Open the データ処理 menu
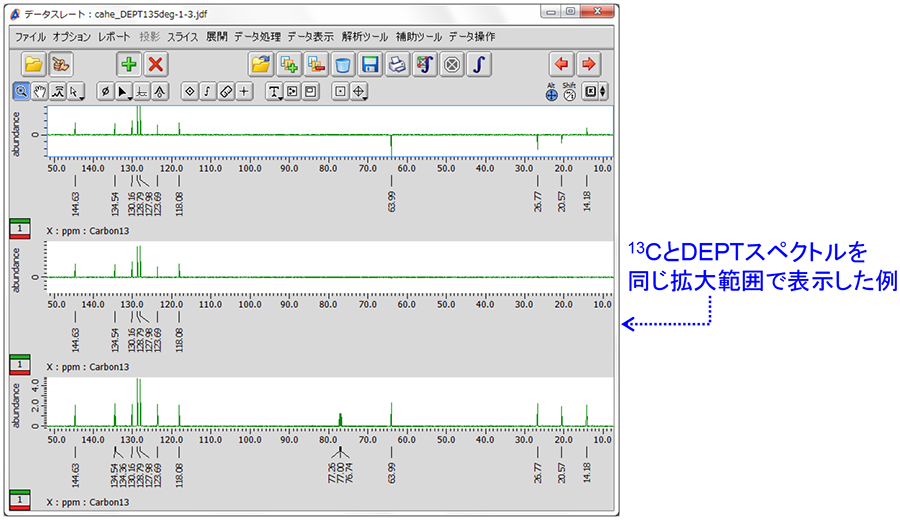The image size is (900, 520). point(257,36)
